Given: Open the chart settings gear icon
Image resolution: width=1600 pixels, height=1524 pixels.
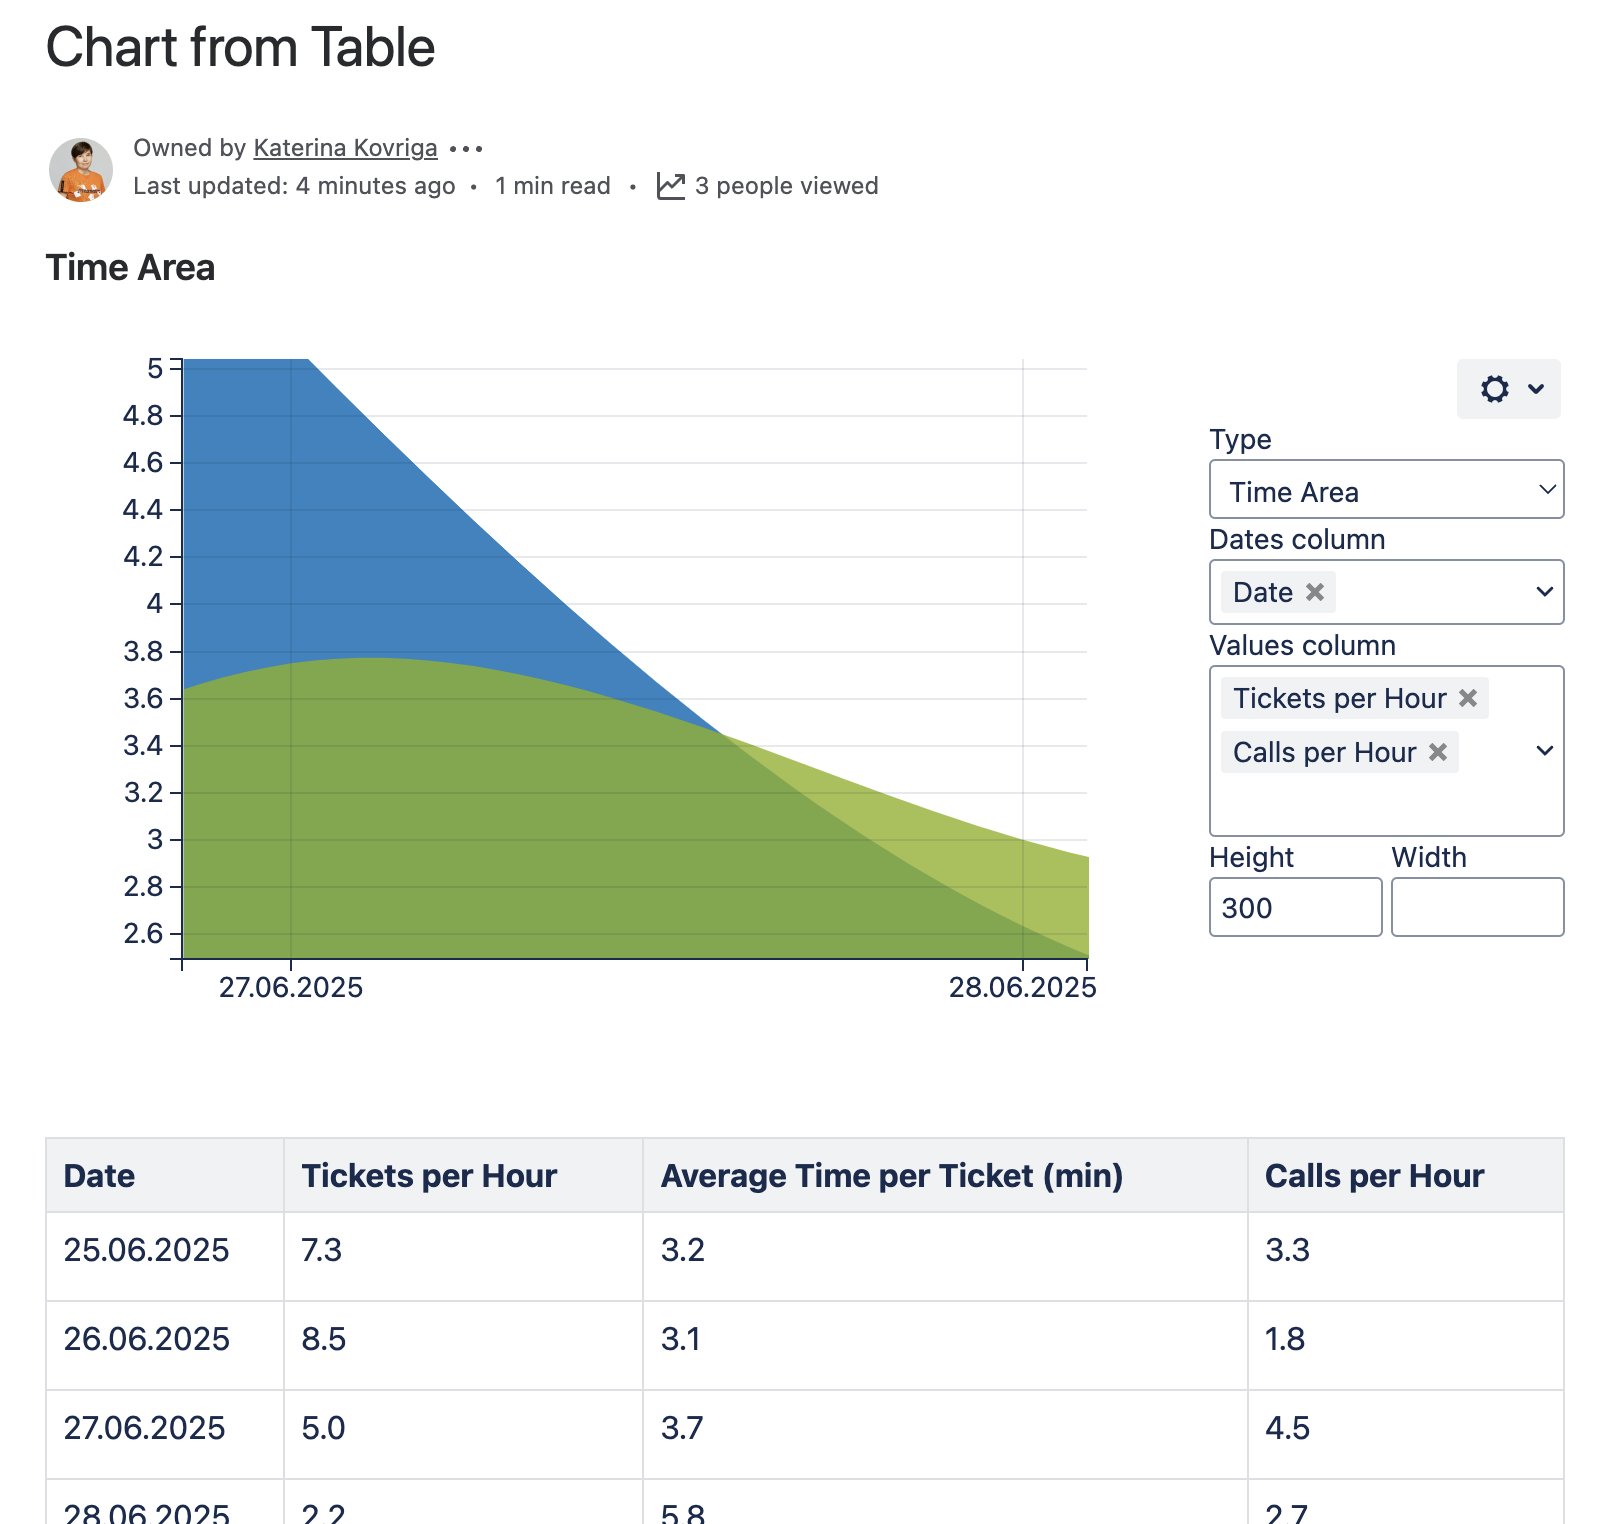Looking at the screenshot, I should coord(1495,389).
